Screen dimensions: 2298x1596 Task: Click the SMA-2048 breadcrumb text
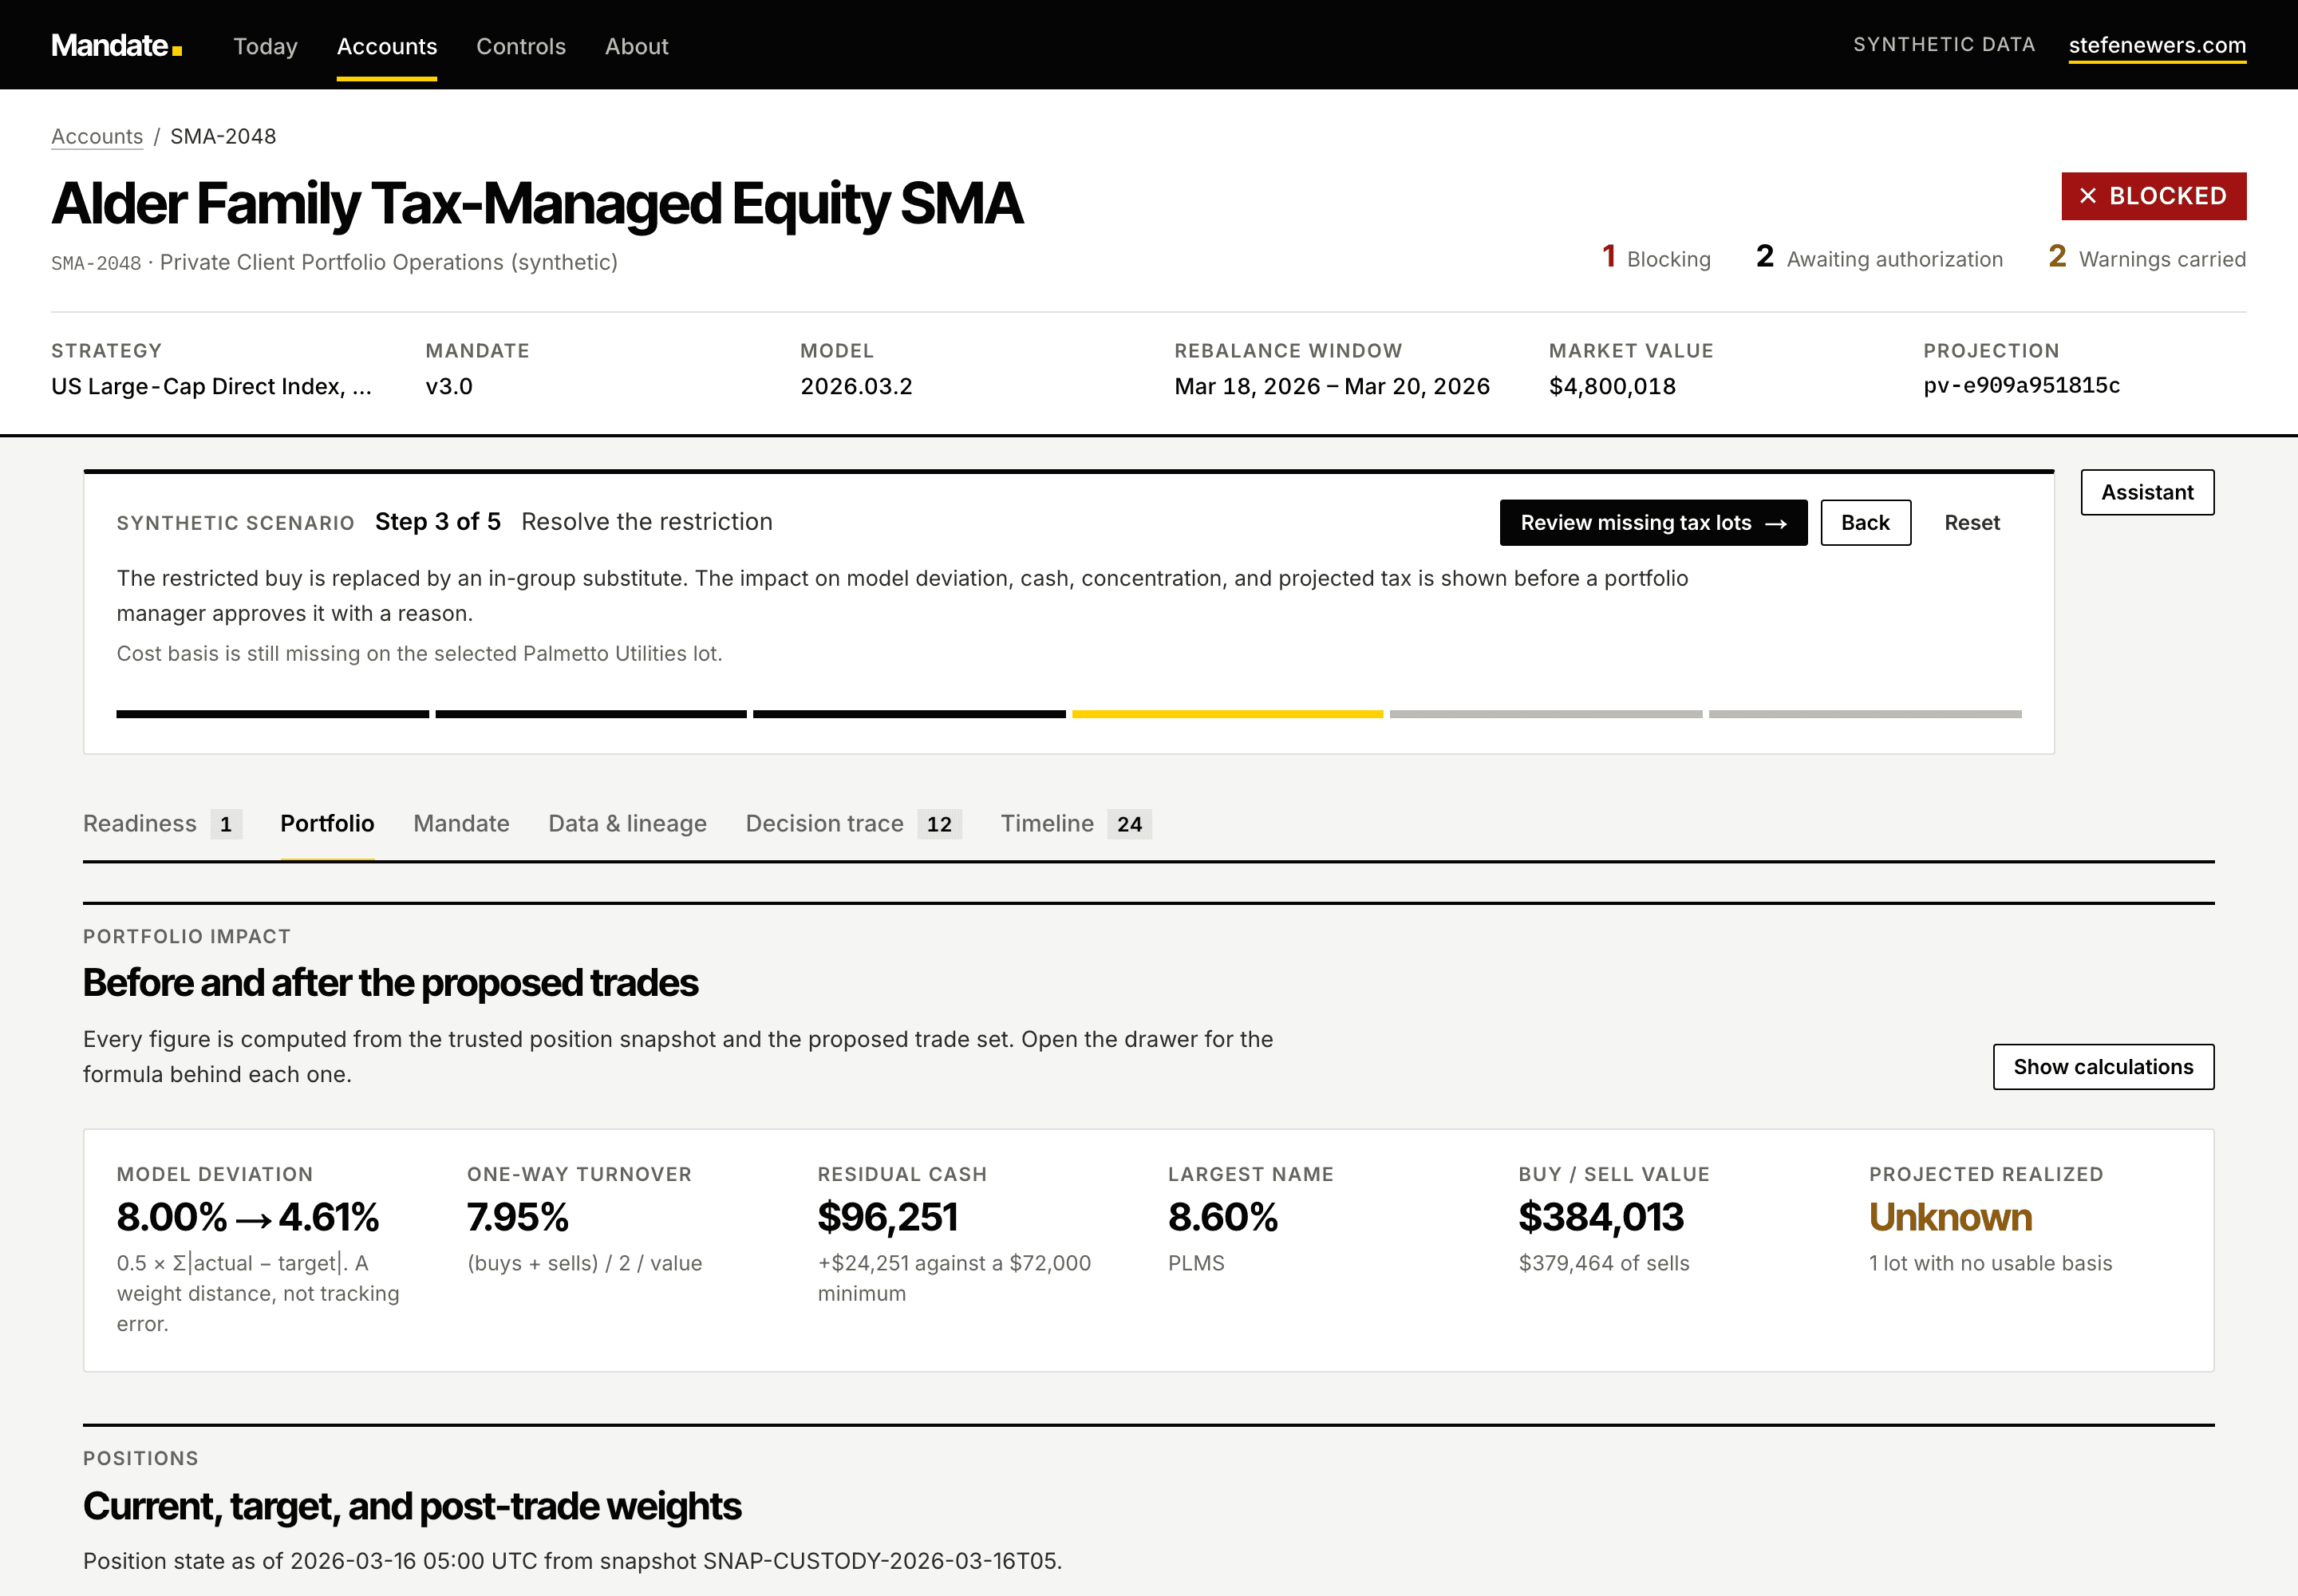(223, 136)
